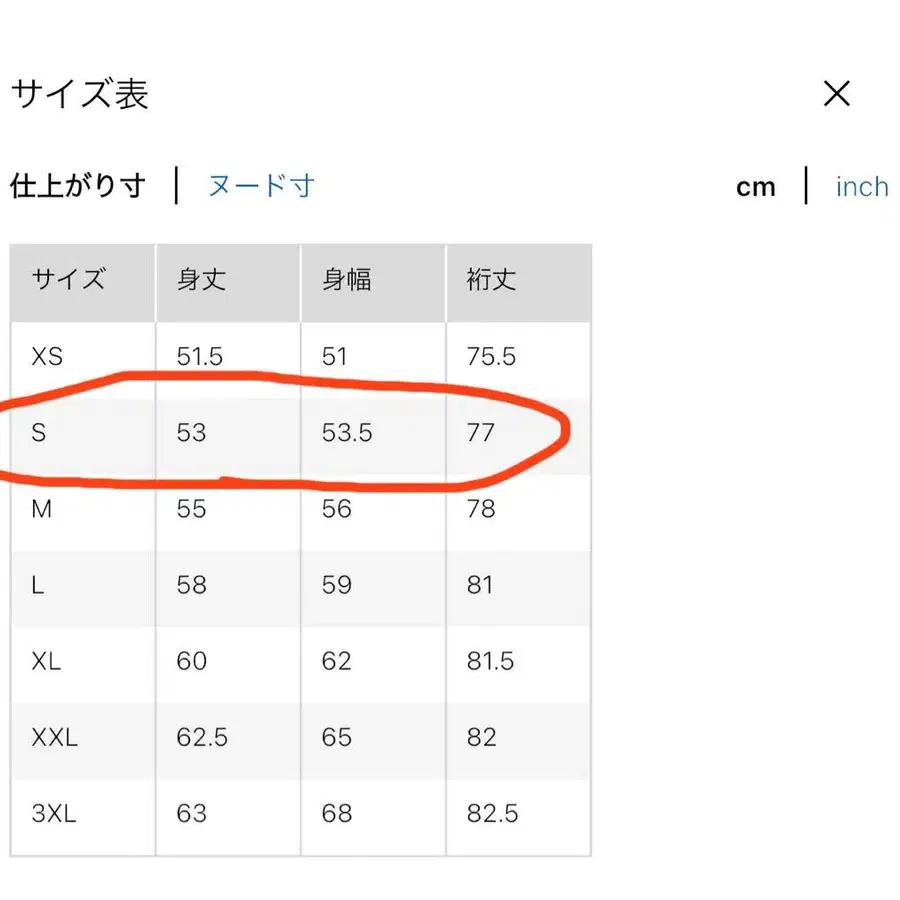Click the 62.5 length value for size XXL
The width and height of the screenshot is (900, 900).
click(x=203, y=738)
